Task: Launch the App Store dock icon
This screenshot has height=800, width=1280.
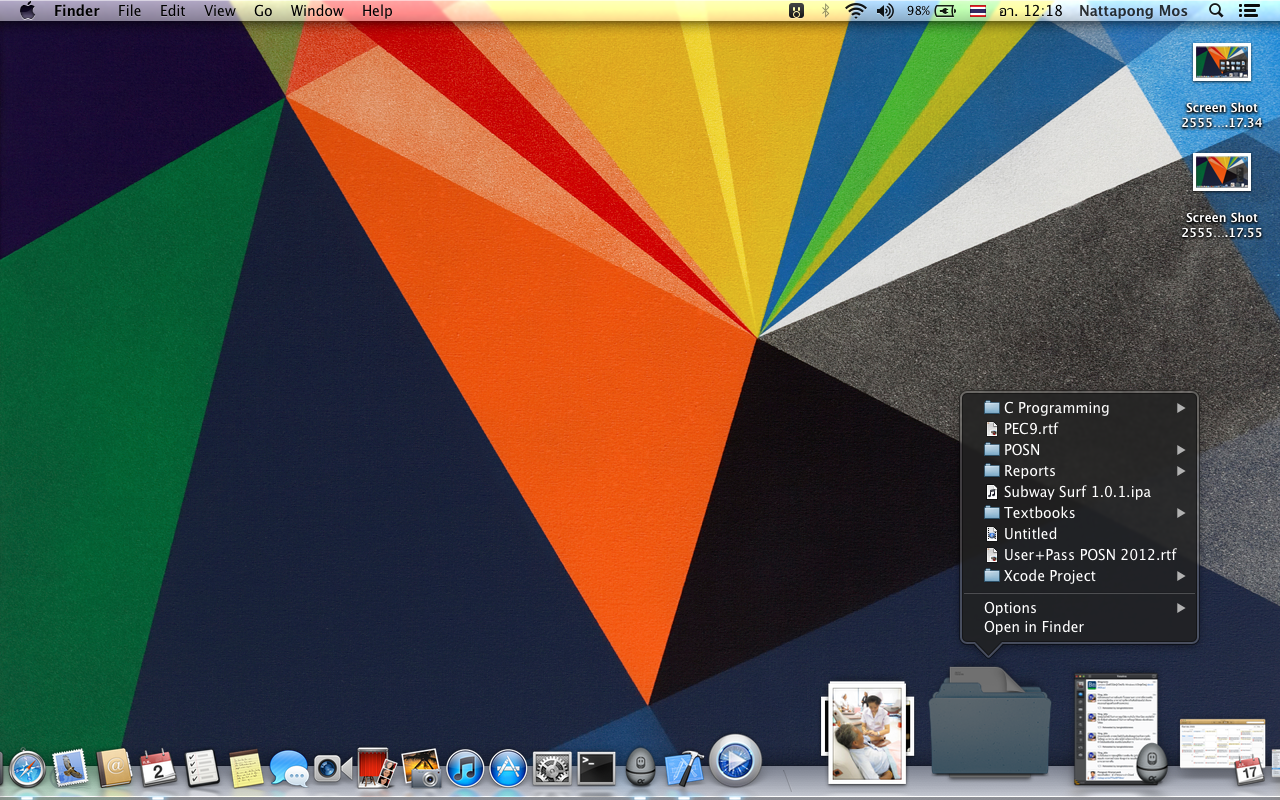Action: pos(508,768)
